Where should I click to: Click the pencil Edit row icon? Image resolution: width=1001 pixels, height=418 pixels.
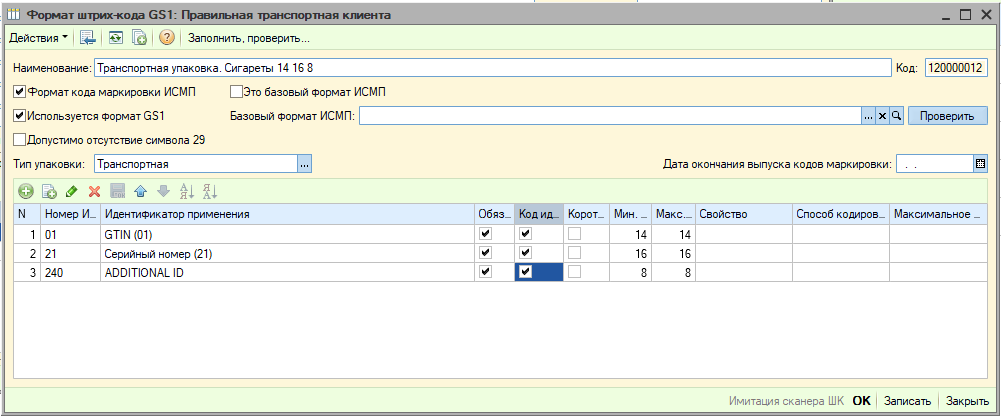71,191
